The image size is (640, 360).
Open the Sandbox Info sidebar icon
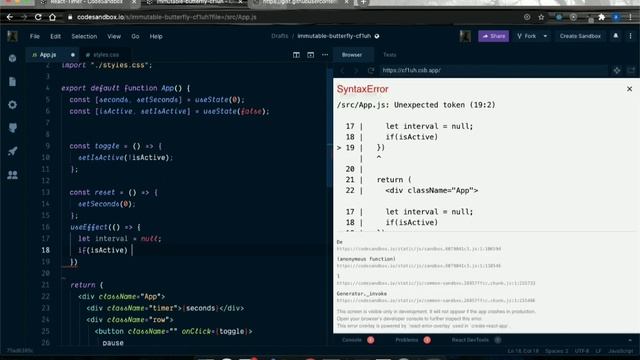[12, 58]
